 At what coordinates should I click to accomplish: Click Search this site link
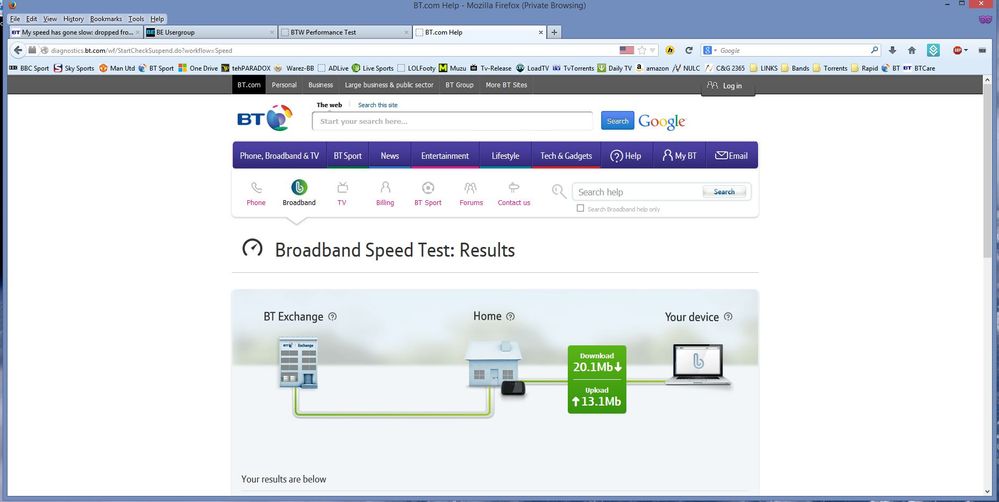(378, 105)
